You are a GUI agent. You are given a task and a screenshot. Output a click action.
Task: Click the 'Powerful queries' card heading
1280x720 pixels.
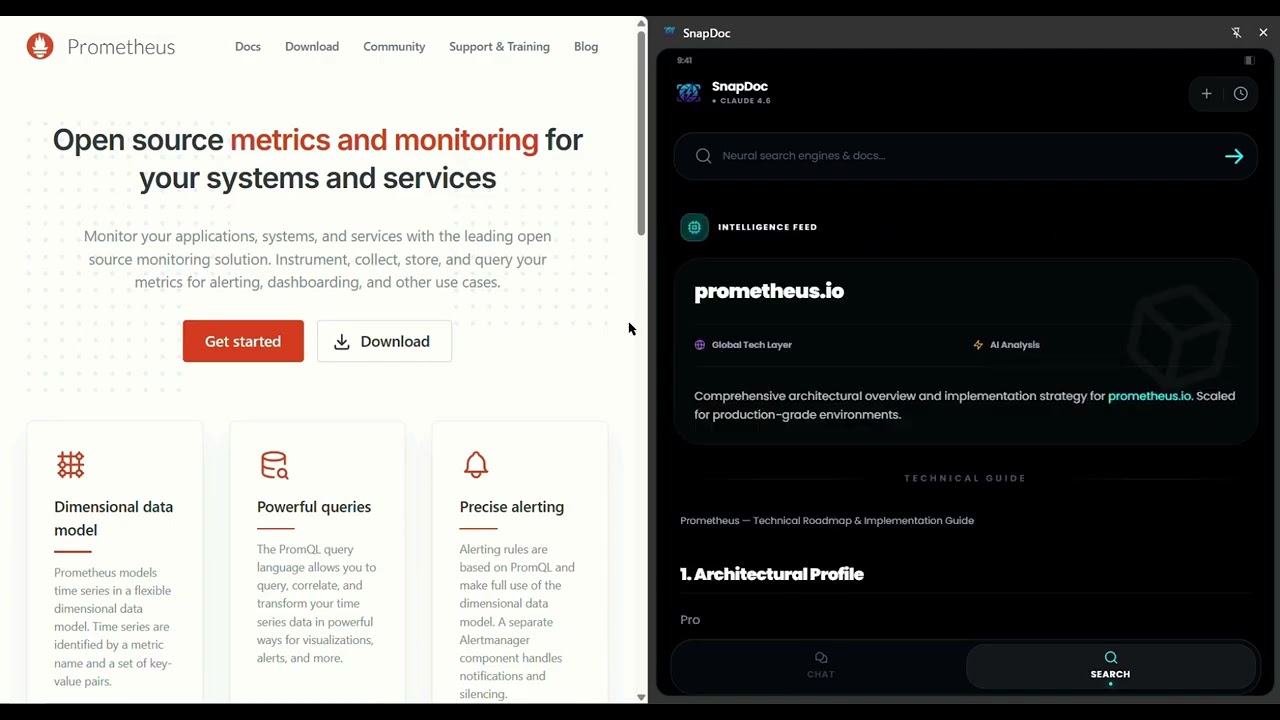pos(314,507)
